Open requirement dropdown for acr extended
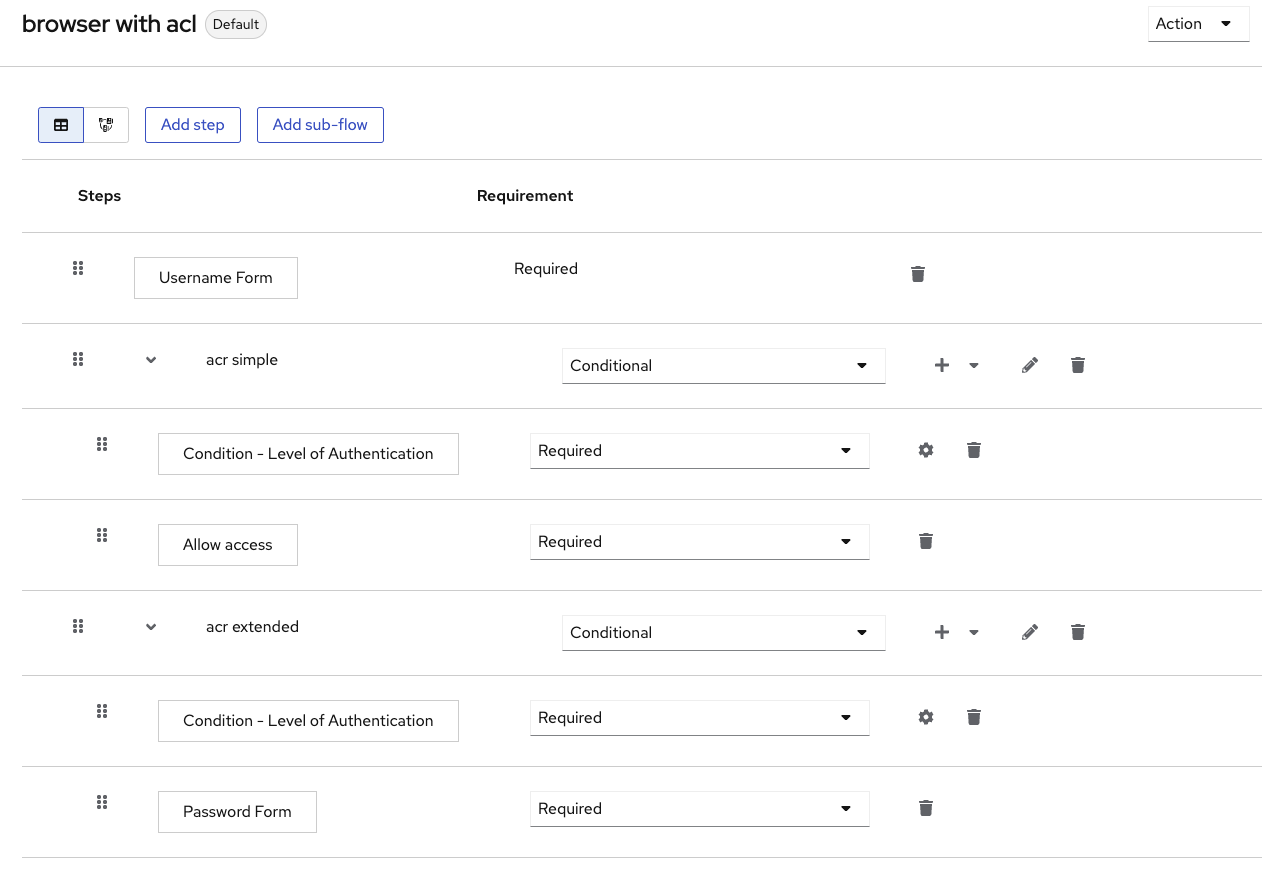 click(724, 633)
